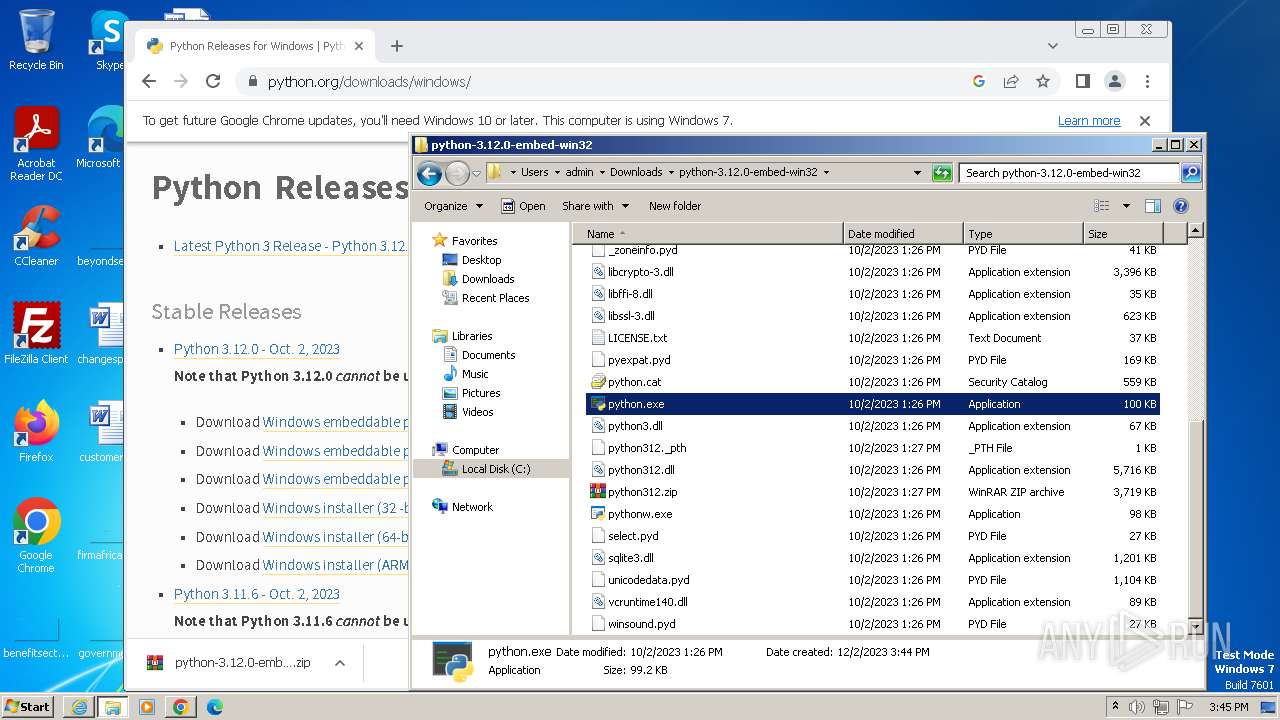Sort files by Name column

click(x=708, y=234)
